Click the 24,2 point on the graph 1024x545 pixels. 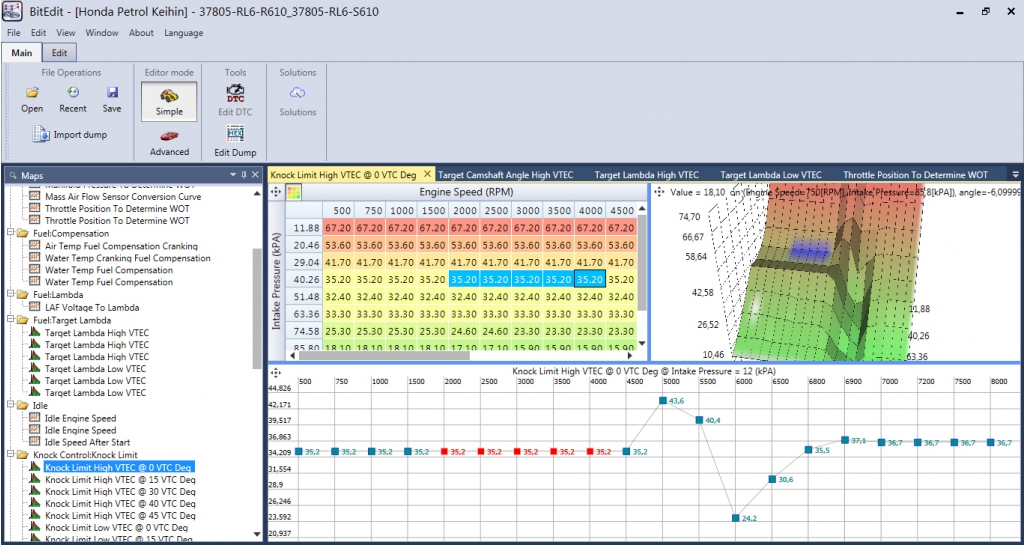click(x=735, y=518)
